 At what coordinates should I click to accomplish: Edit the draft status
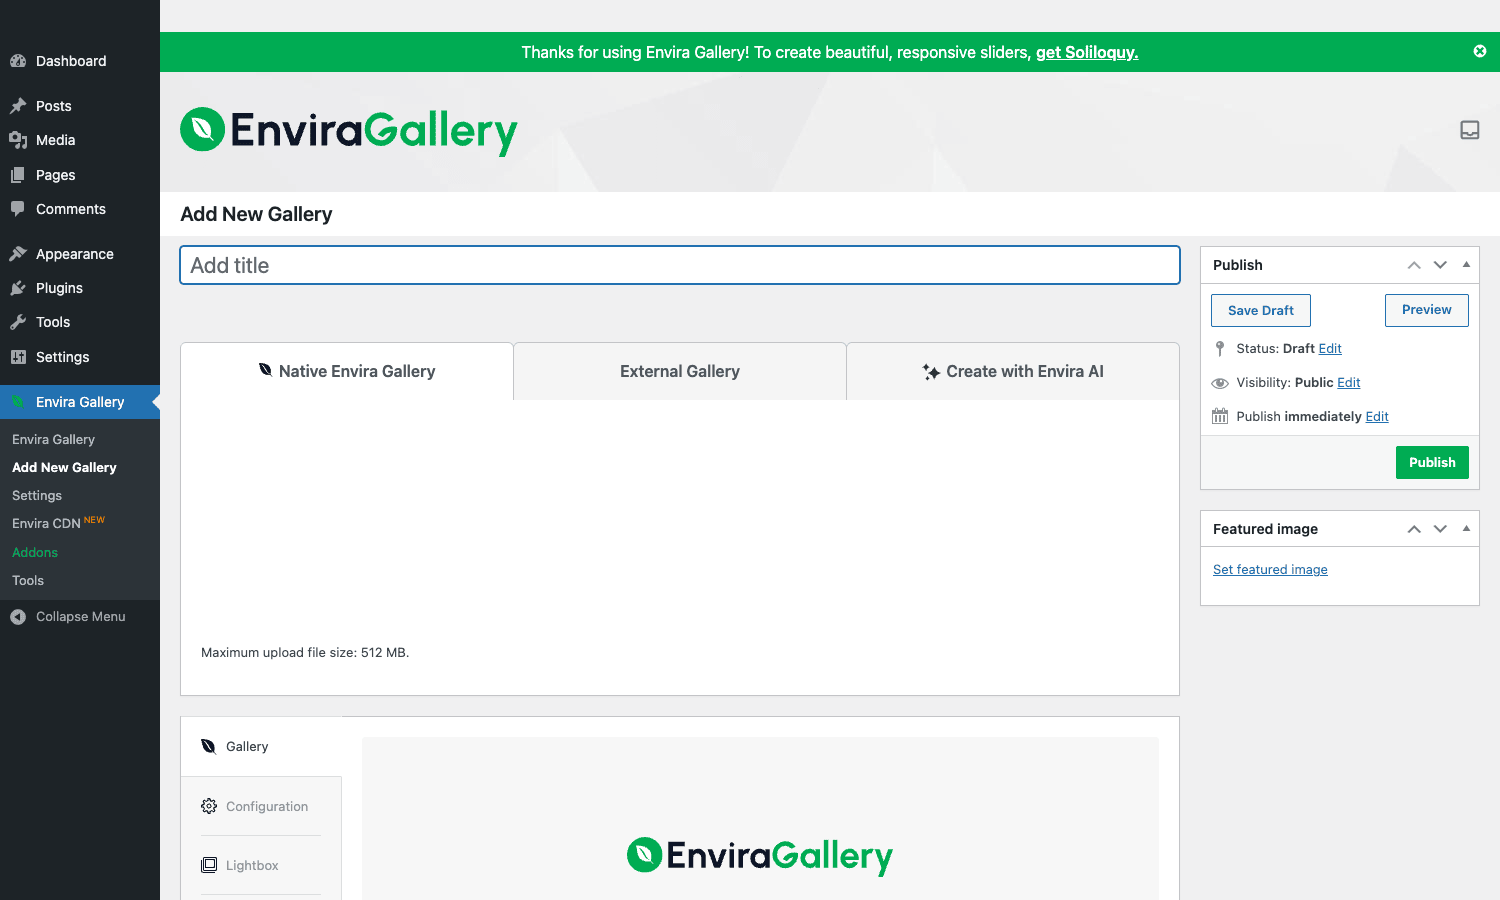[x=1330, y=348]
